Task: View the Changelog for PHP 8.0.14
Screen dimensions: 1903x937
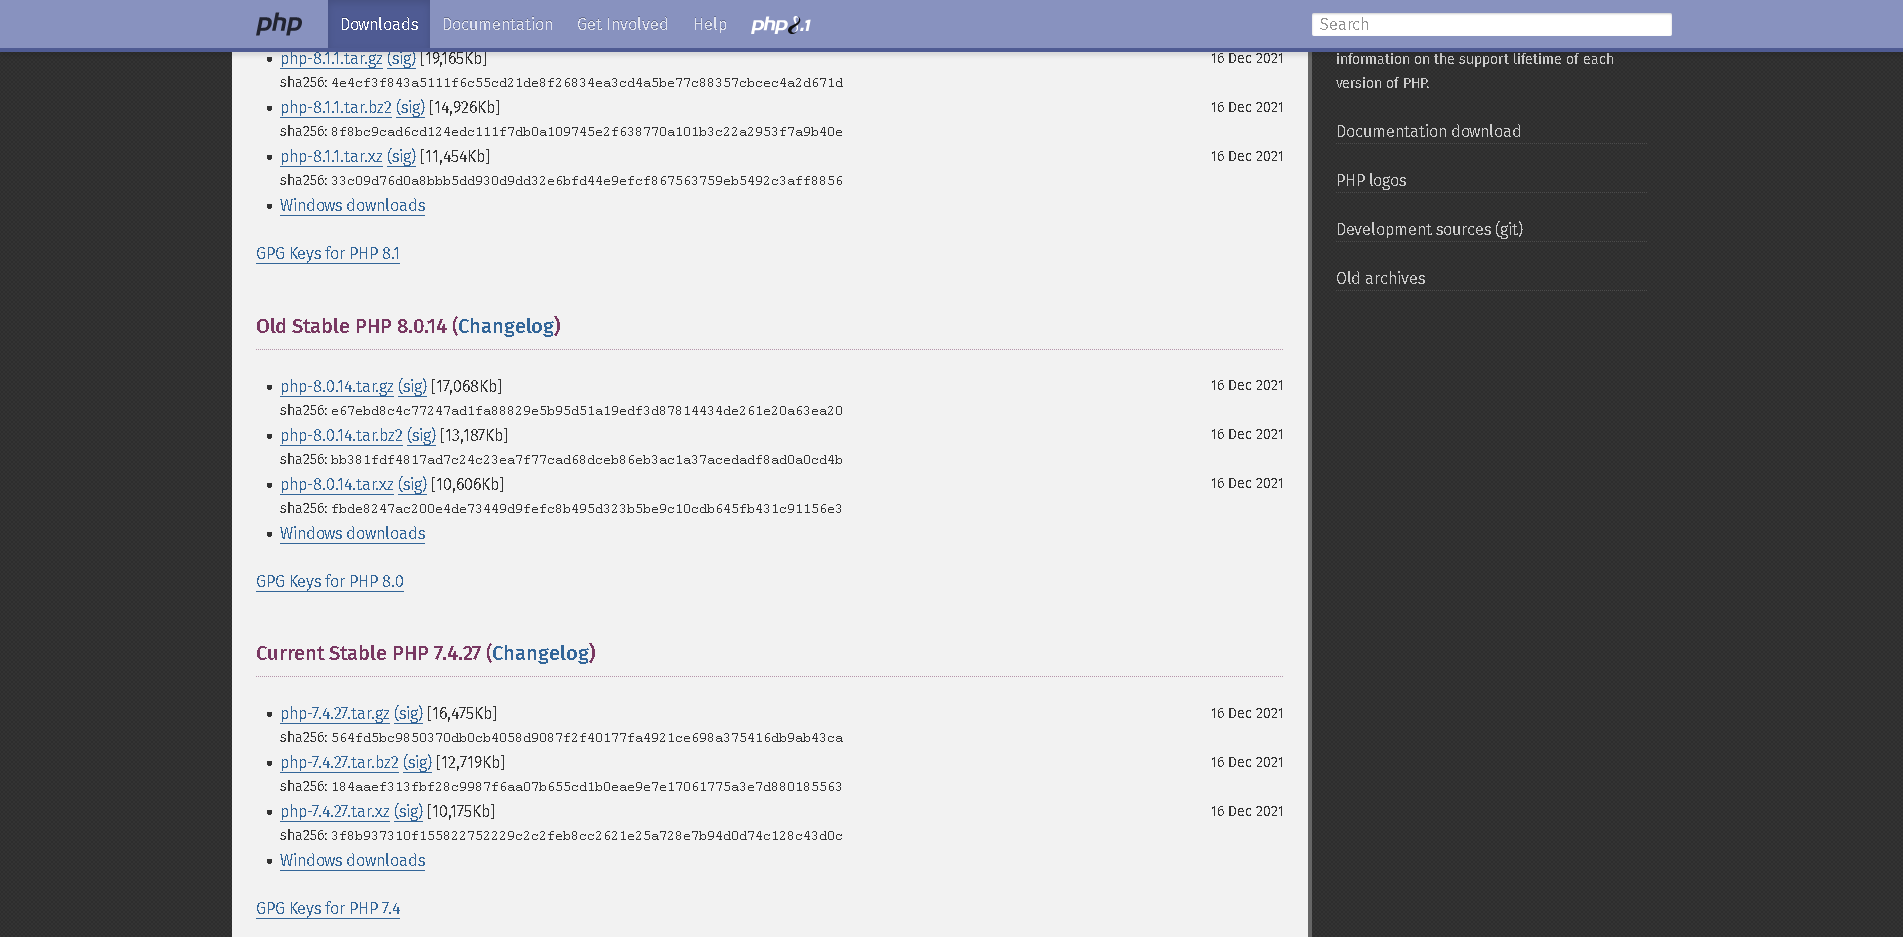Action: (x=506, y=326)
